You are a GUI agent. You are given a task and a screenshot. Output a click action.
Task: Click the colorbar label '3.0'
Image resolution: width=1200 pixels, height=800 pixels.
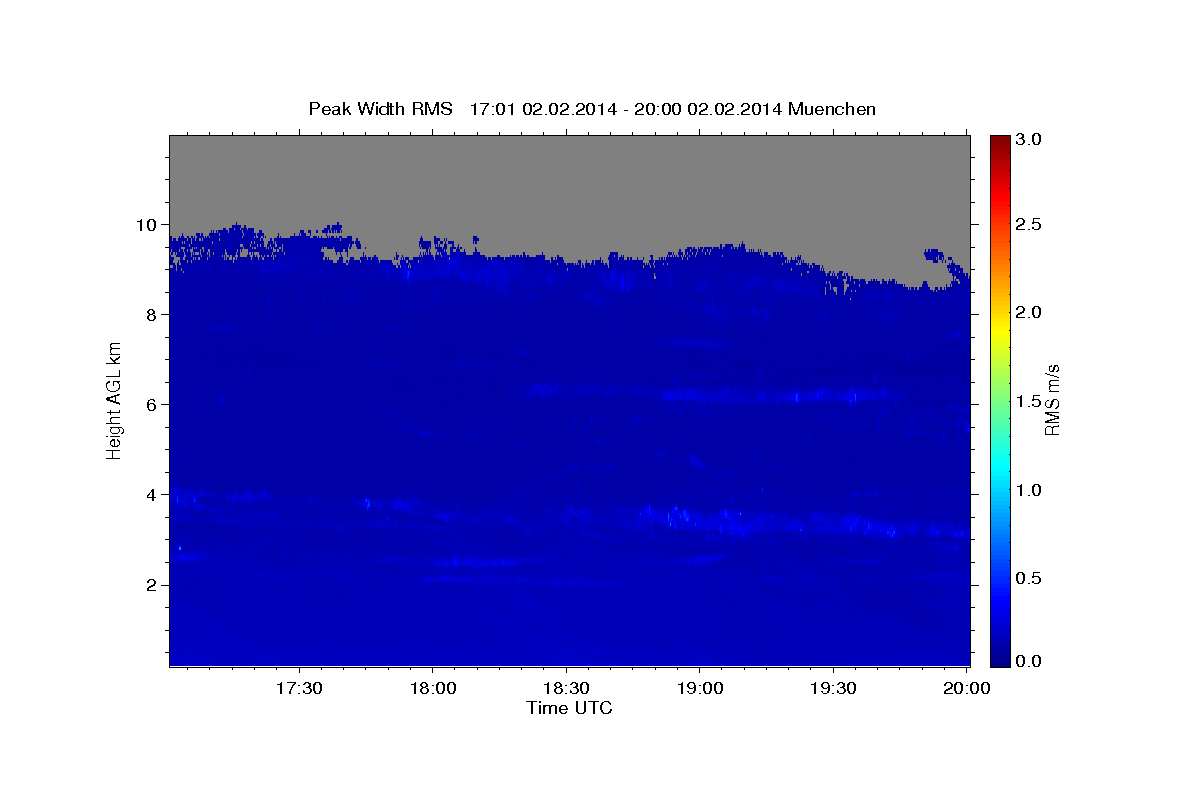pos(1030,140)
